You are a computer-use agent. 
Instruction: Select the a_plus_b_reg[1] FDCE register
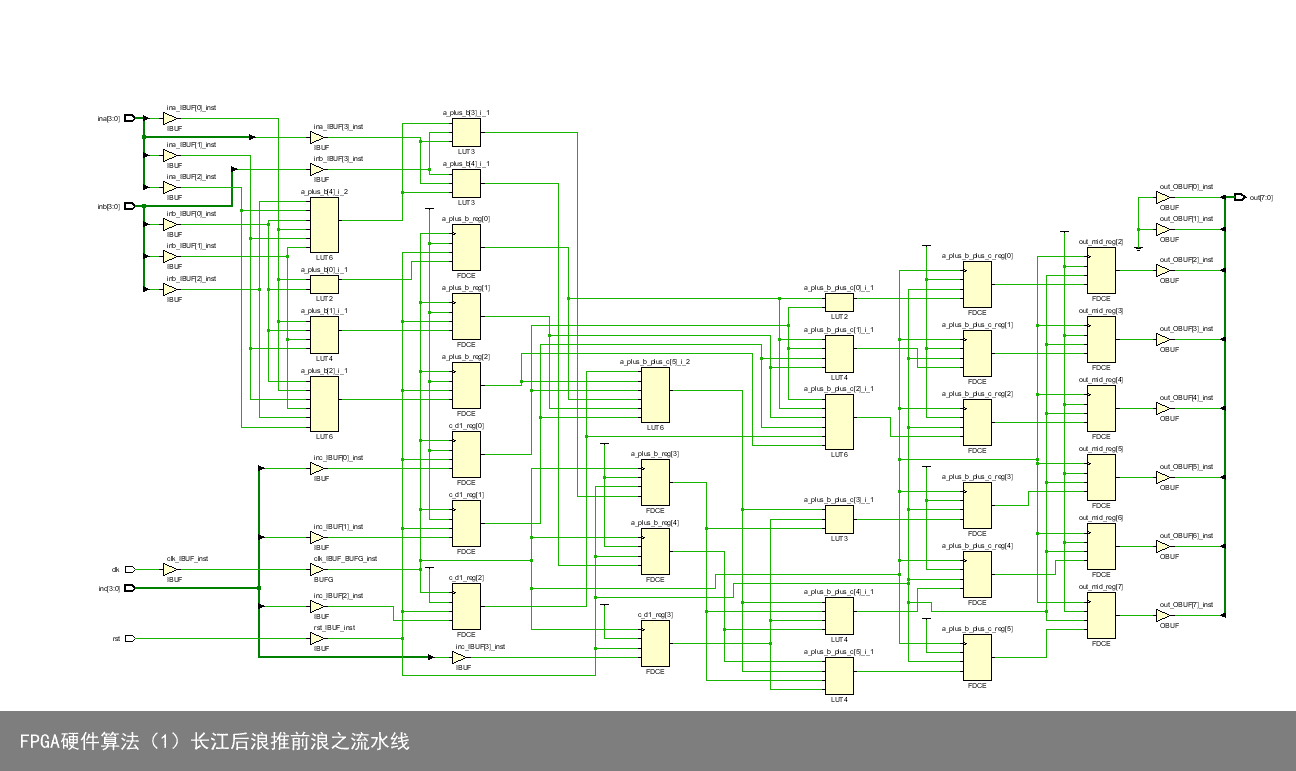[x=466, y=316]
